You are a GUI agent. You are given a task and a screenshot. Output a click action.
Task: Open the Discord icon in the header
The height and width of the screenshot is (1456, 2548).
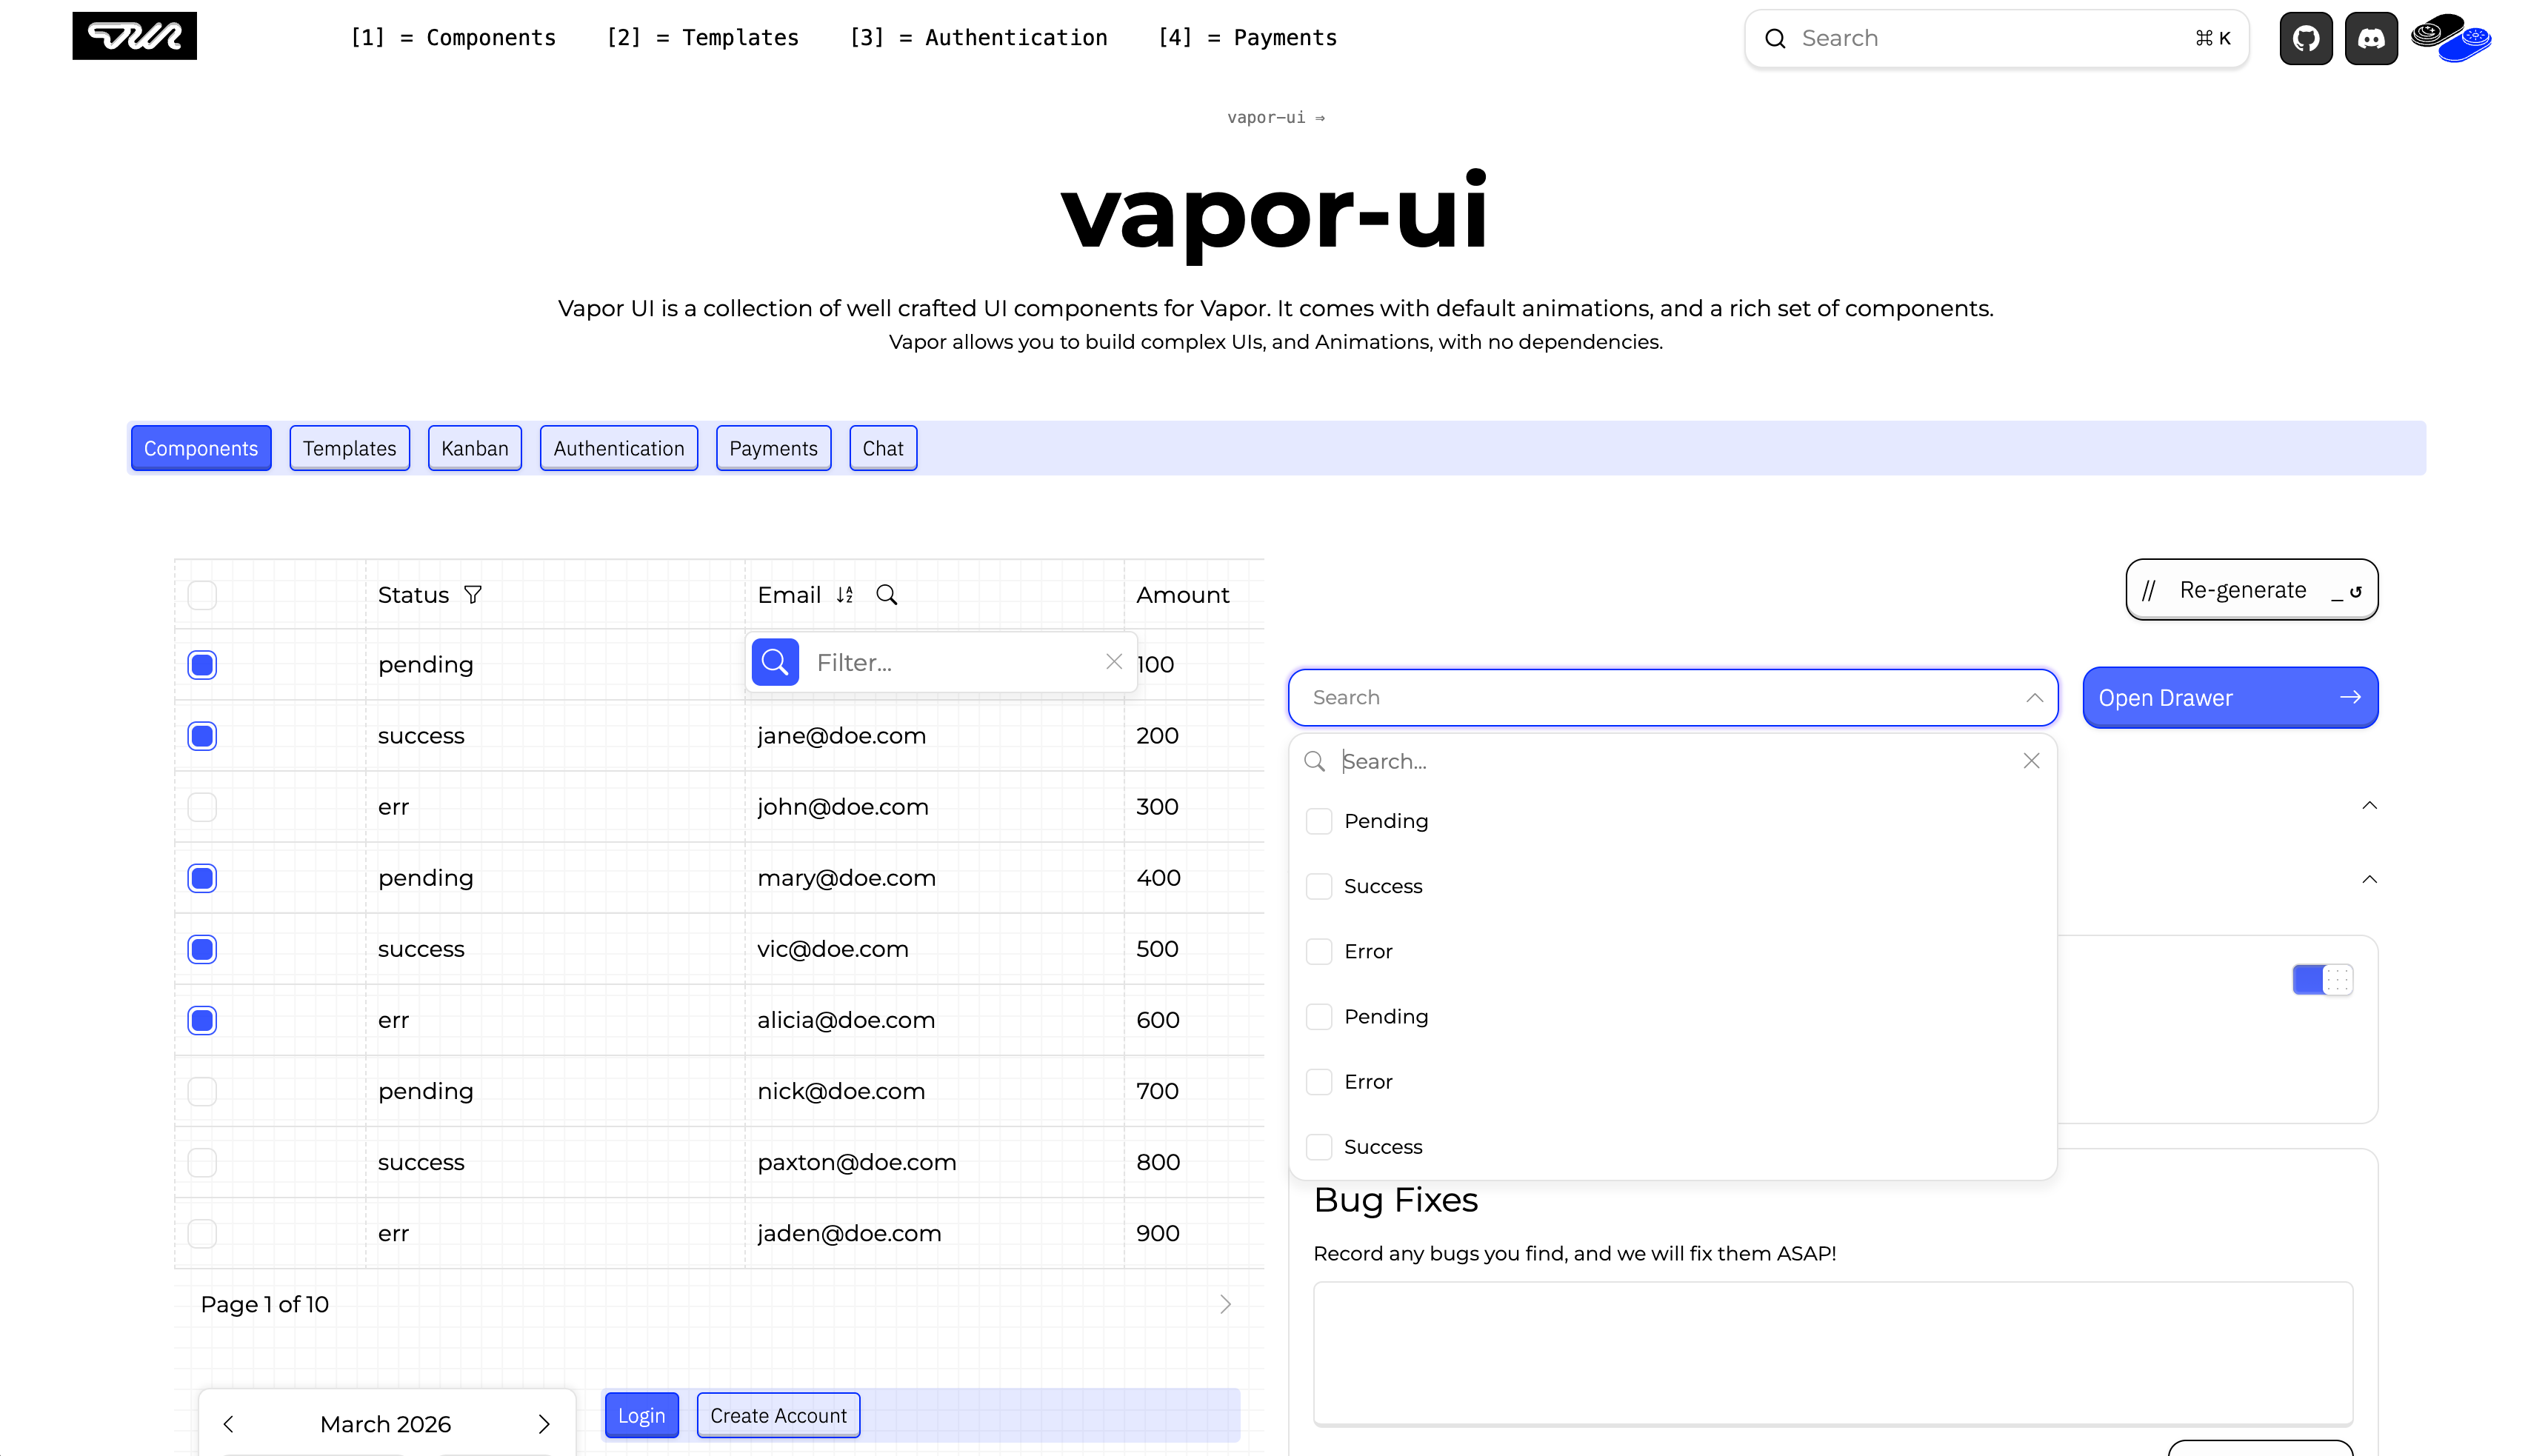pyautogui.click(x=2371, y=37)
